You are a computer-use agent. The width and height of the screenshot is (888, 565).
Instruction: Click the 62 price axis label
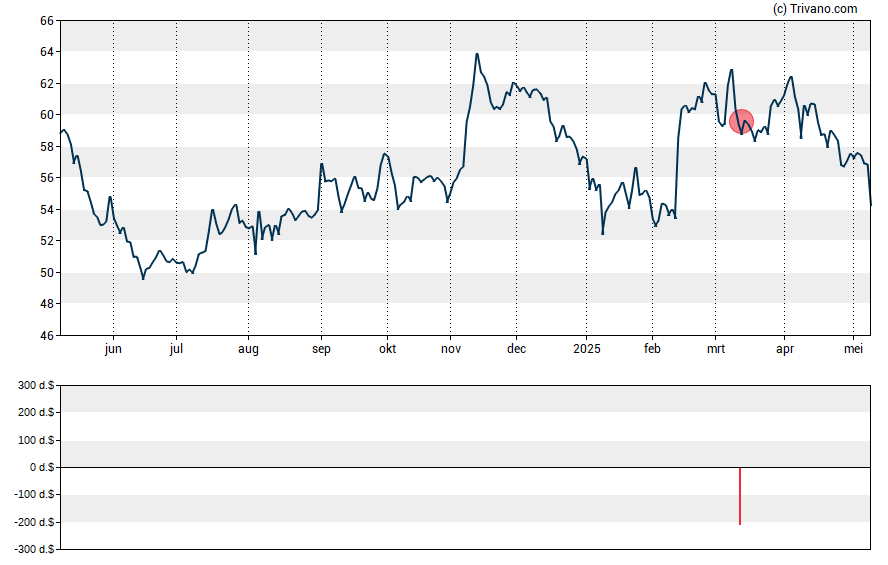point(47,84)
